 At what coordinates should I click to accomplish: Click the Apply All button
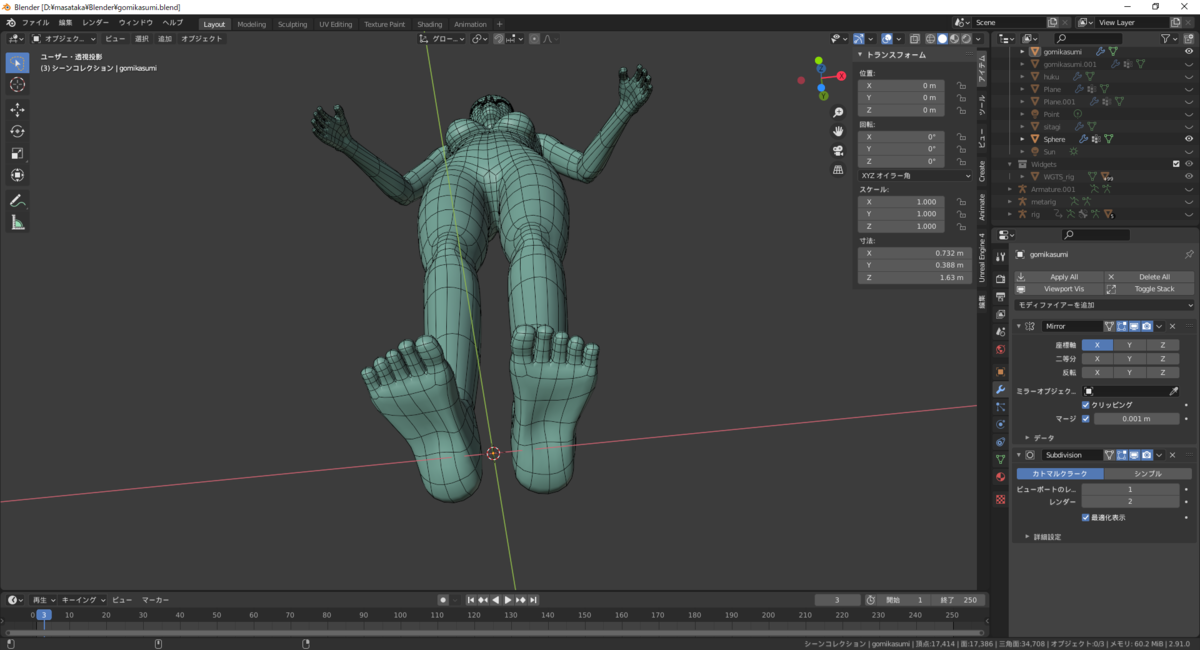1059,277
